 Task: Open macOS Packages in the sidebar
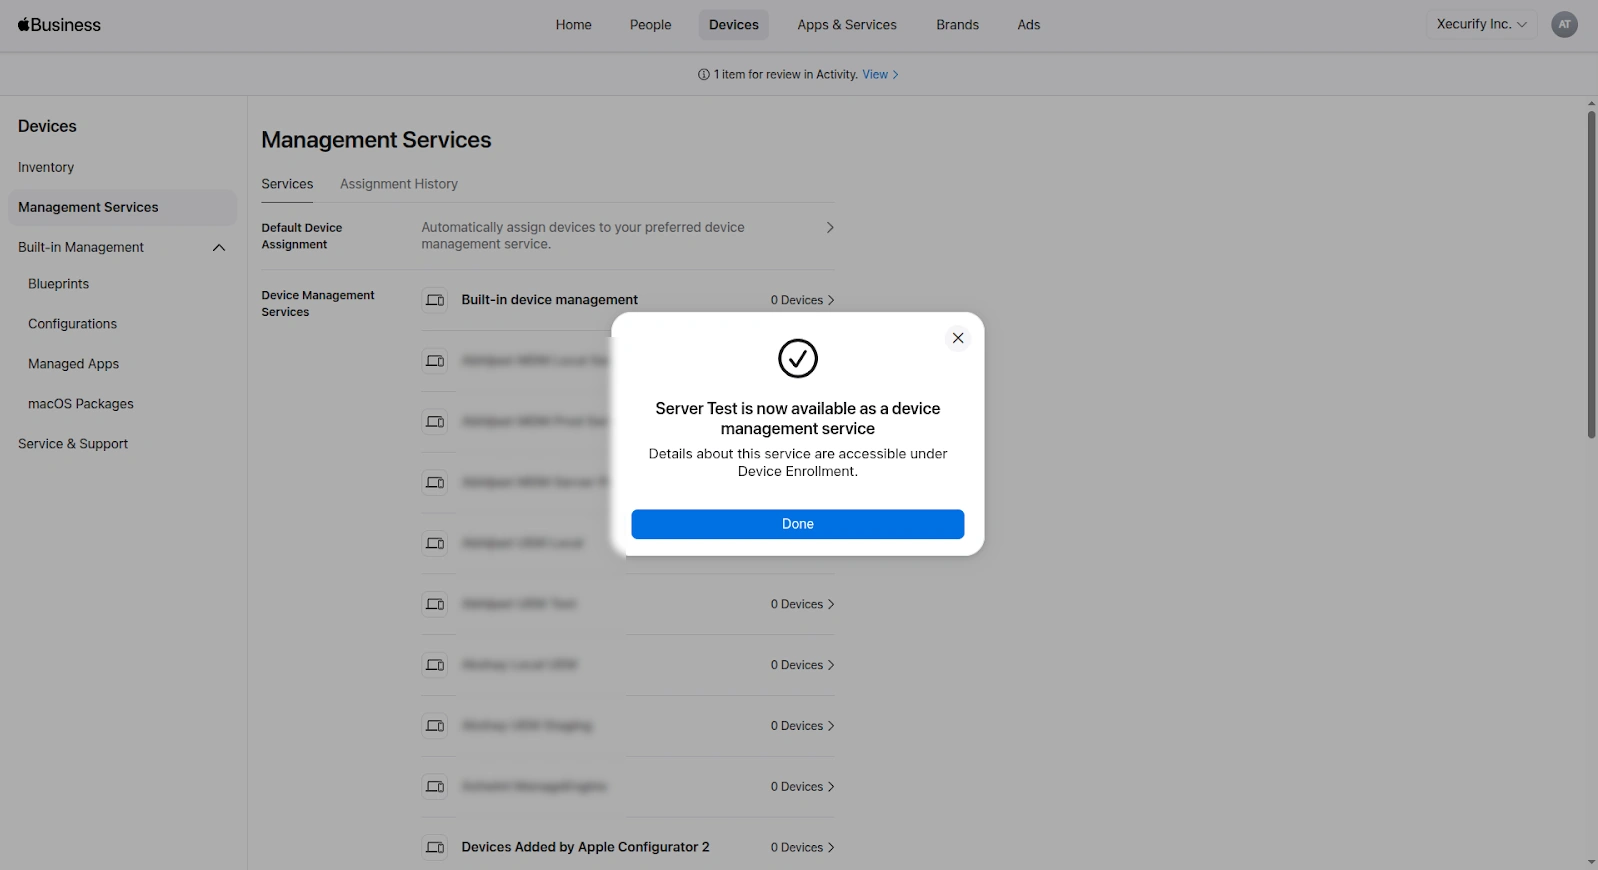[81, 404]
